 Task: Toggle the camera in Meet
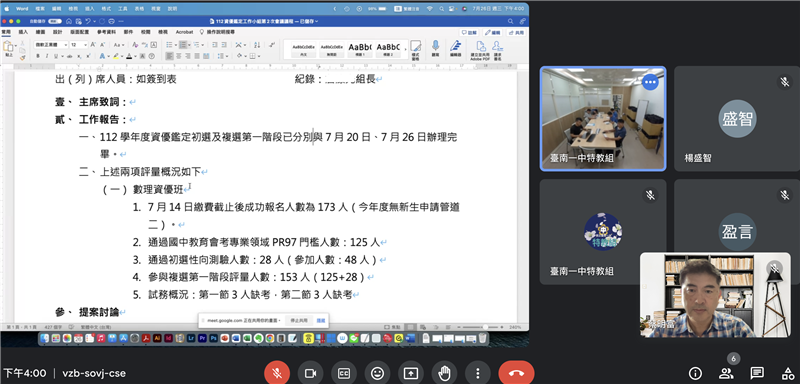(310, 373)
